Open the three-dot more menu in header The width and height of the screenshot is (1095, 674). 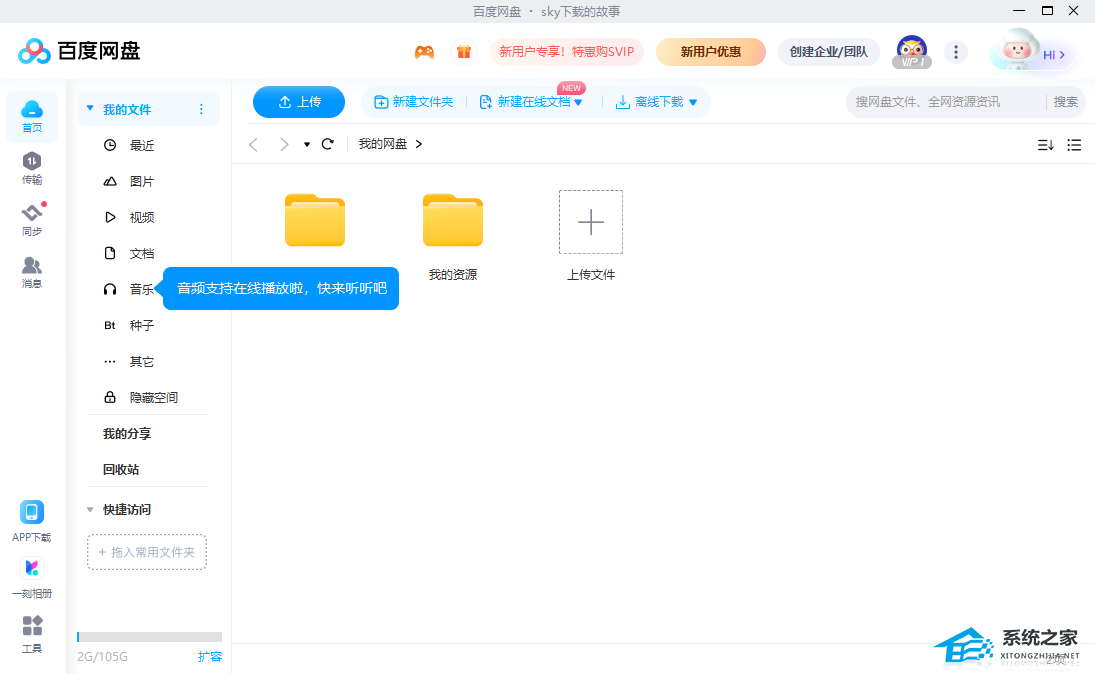pyautogui.click(x=955, y=52)
